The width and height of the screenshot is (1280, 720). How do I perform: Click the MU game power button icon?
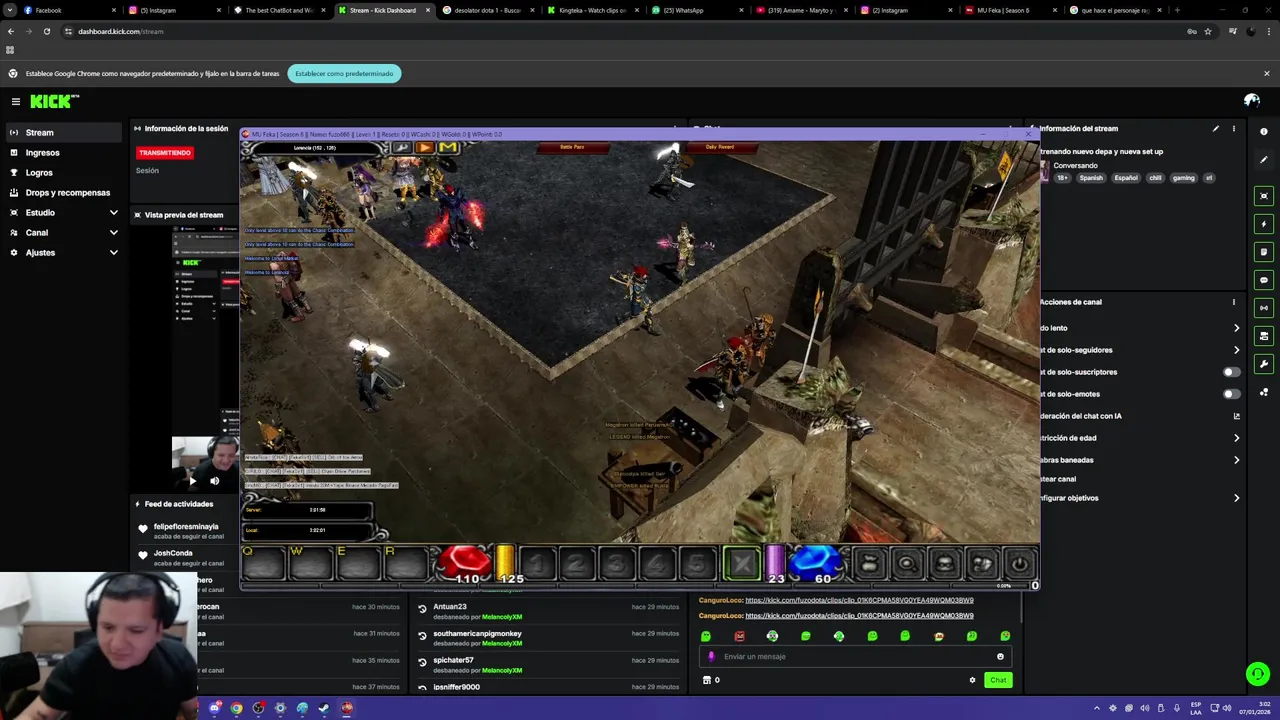1019,565
